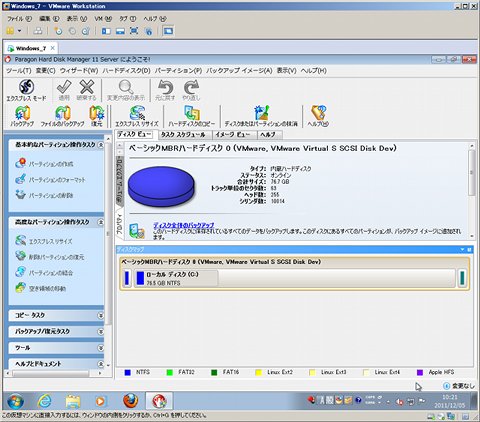Open Firefox from the taskbar
The height and width of the screenshot is (422, 480).
[x=130, y=400]
